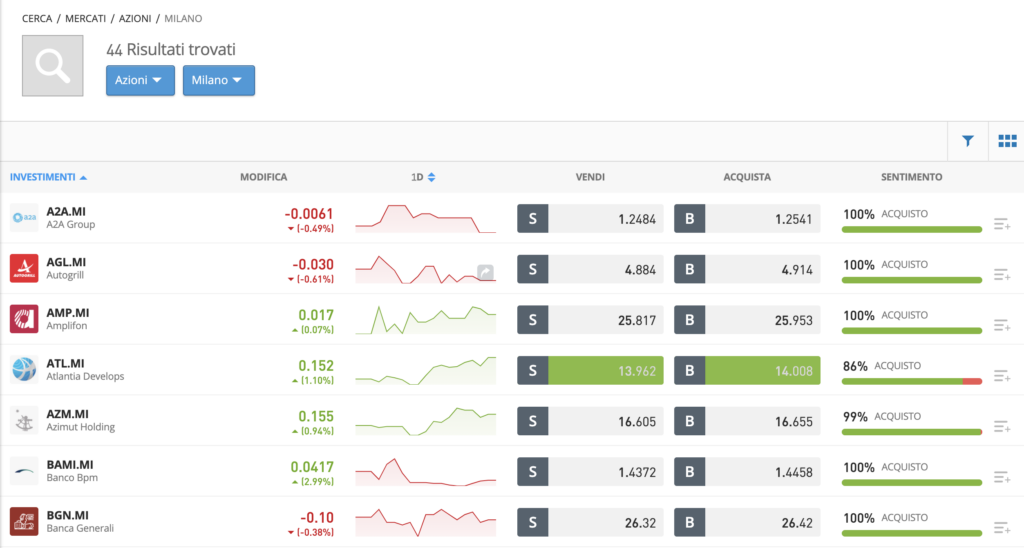The width and height of the screenshot is (1024, 548).
Task: Buy Atlantia at 14.008
Action: point(747,370)
